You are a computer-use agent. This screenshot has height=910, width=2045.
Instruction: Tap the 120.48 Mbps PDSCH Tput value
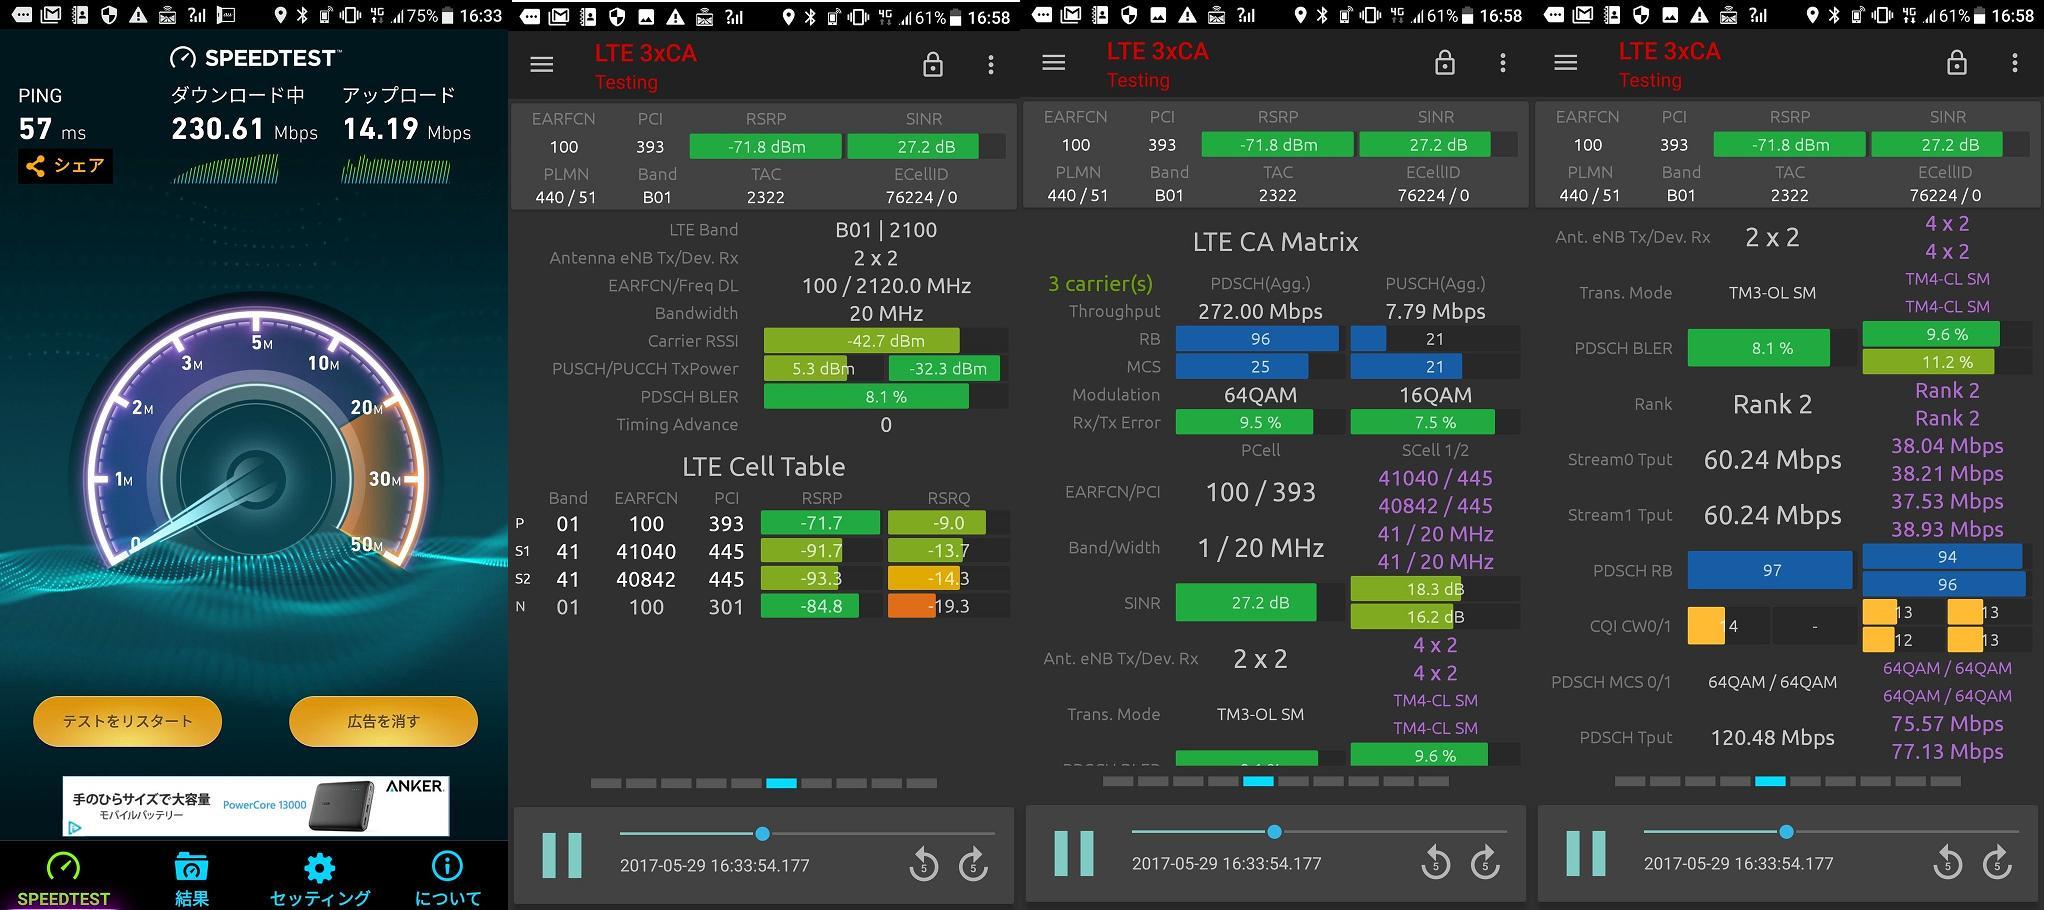(1772, 738)
